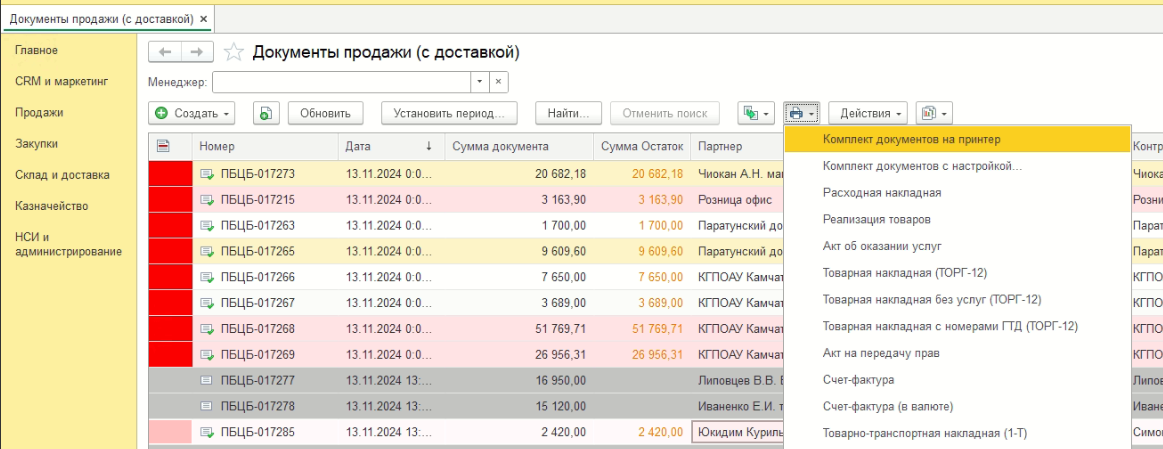This screenshot has width=1163, height=449.
Task: Expand the Менеджер dropdown list
Action: pyautogui.click(x=480, y=82)
